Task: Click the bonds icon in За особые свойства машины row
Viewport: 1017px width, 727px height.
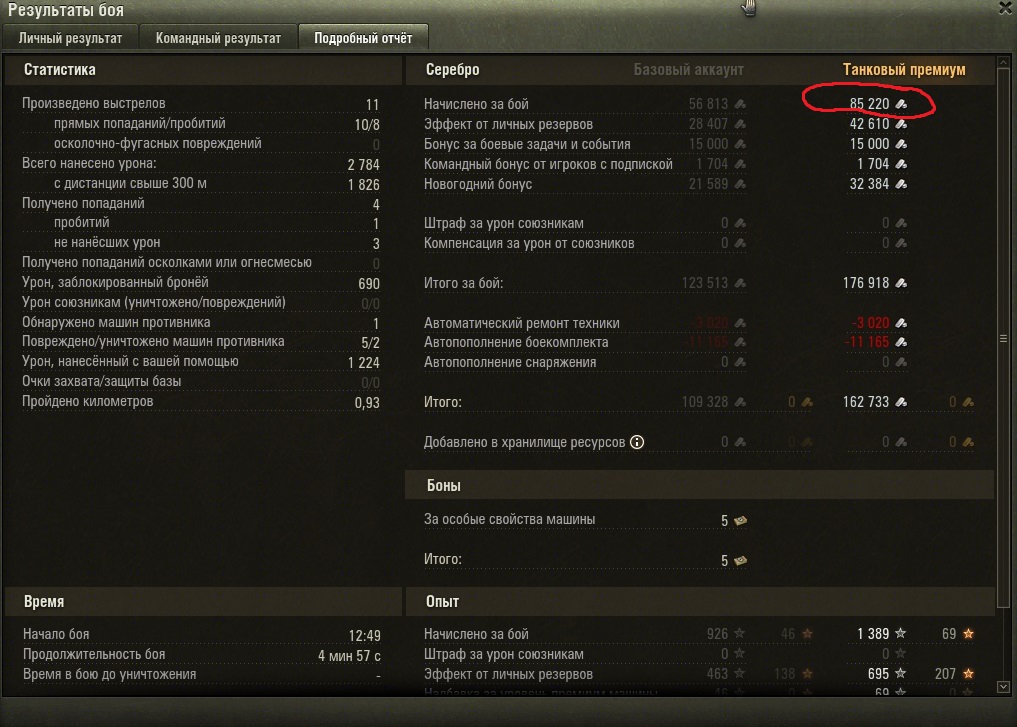Action: click(x=740, y=520)
